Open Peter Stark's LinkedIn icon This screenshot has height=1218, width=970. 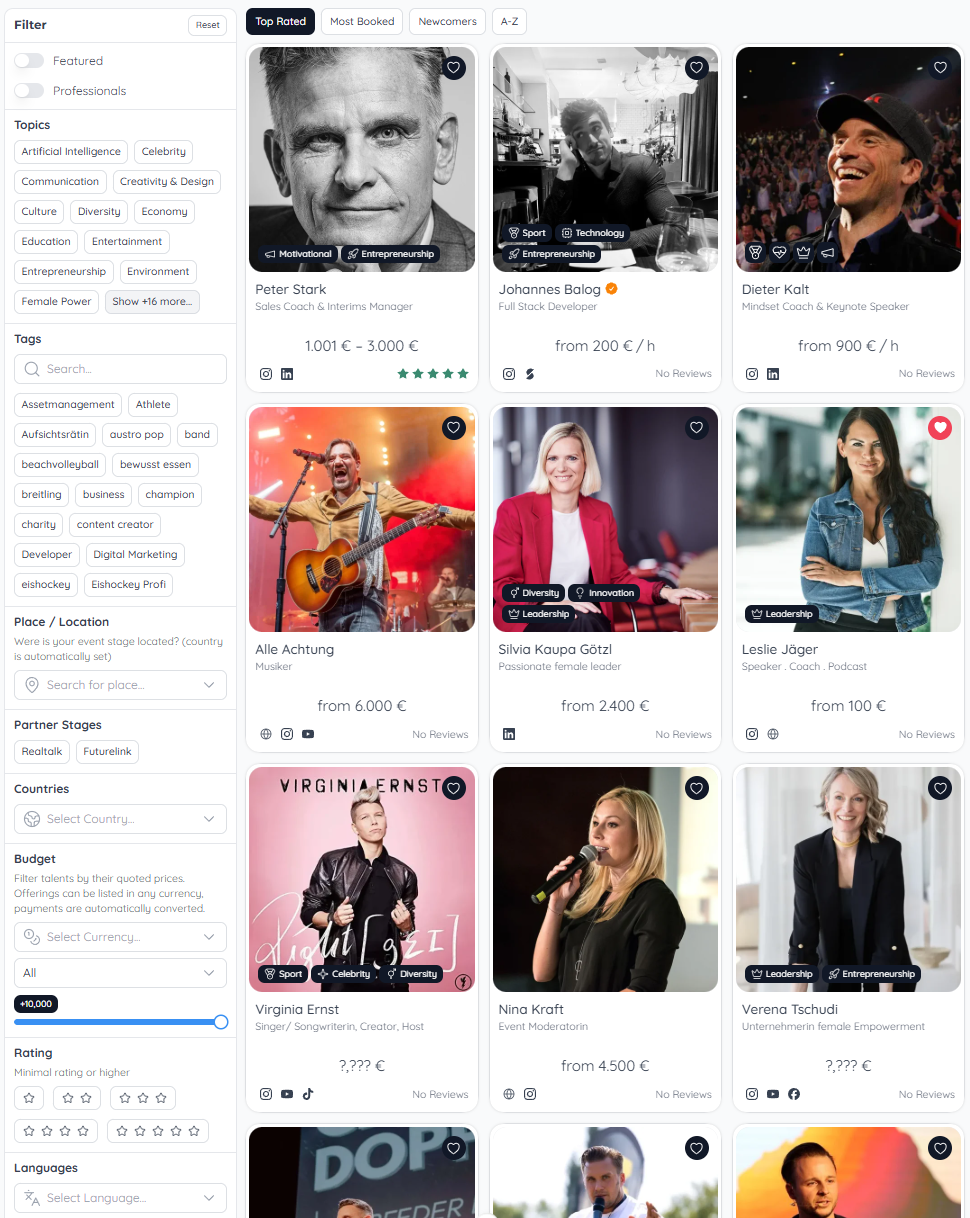click(x=287, y=374)
